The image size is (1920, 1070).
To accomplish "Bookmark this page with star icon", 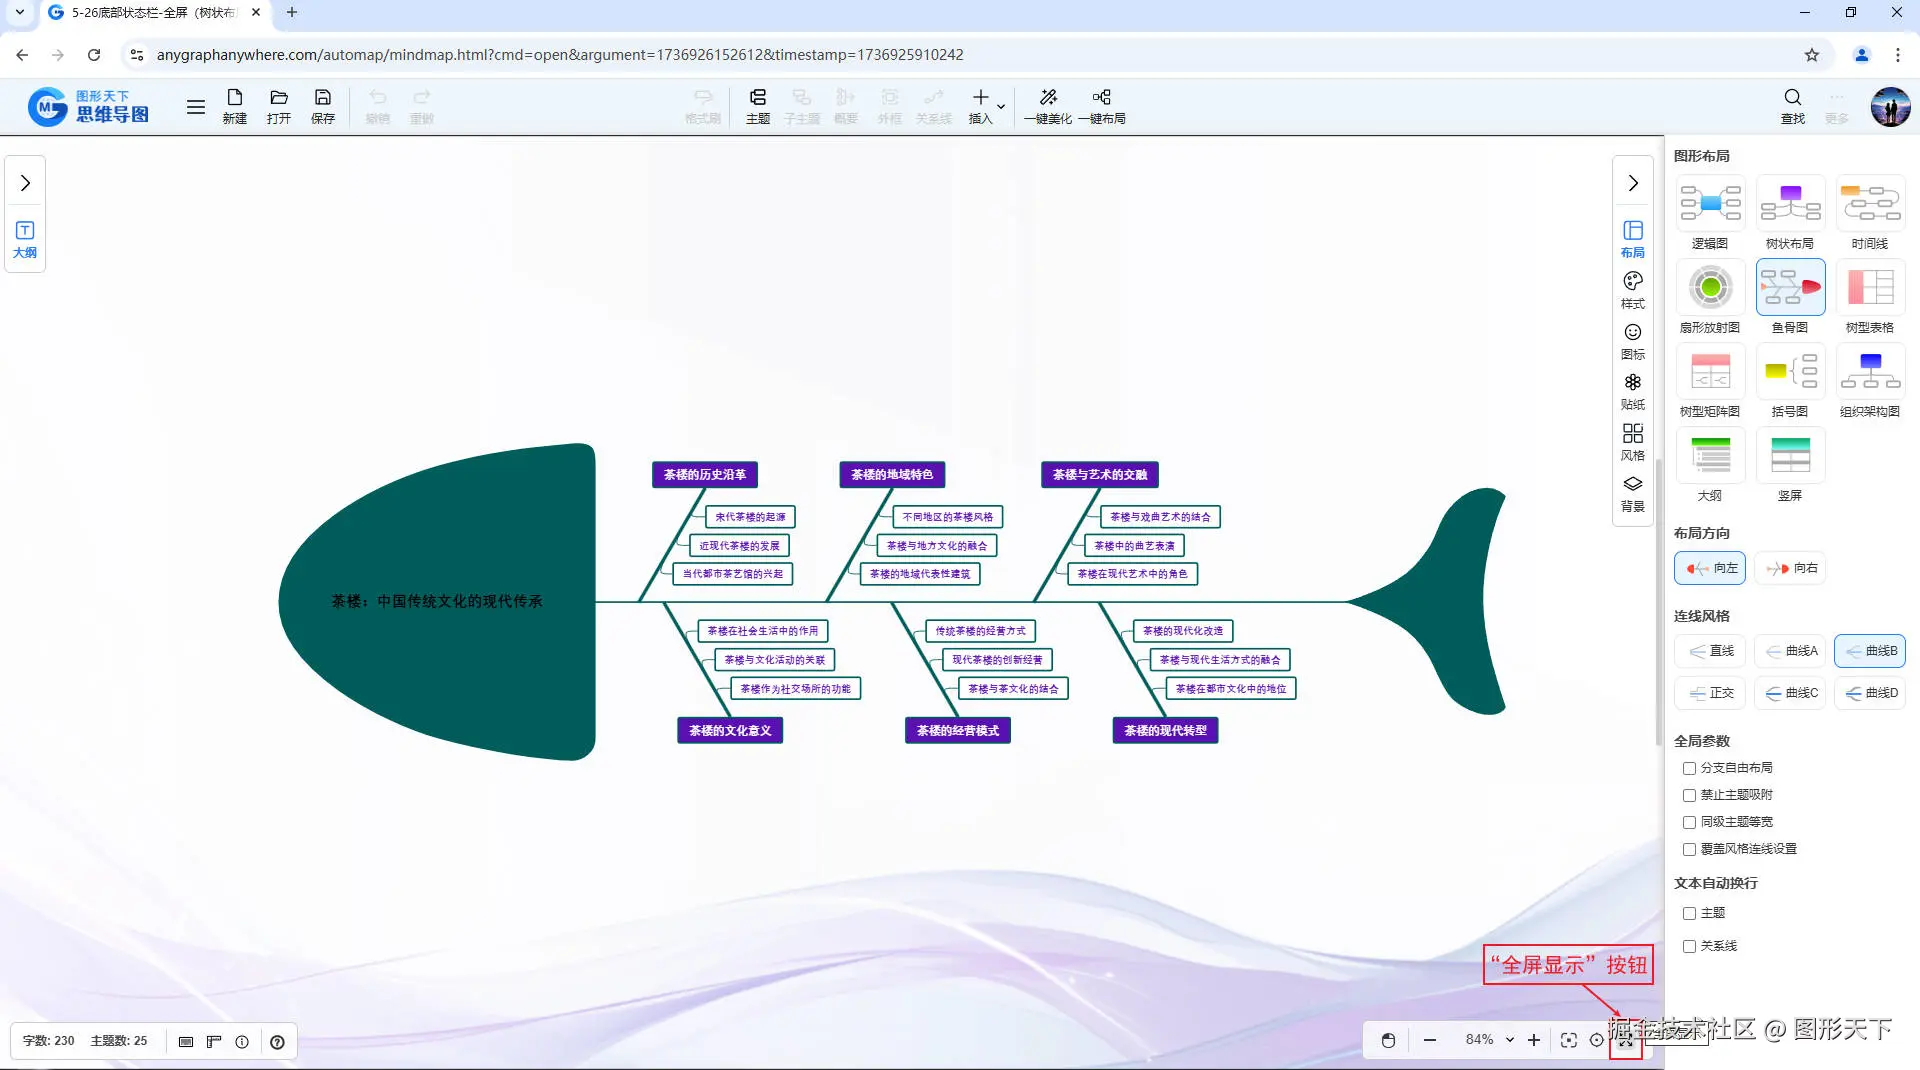I will click(x=1812, y=55).
